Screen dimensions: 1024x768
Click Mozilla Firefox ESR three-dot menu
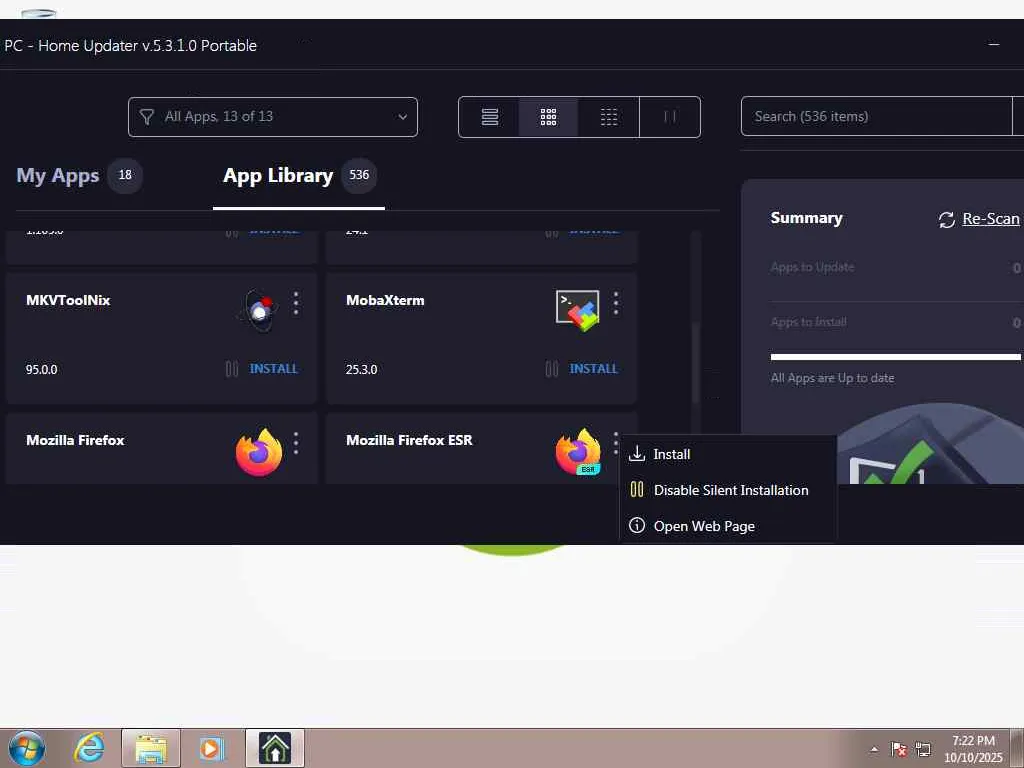615,443
